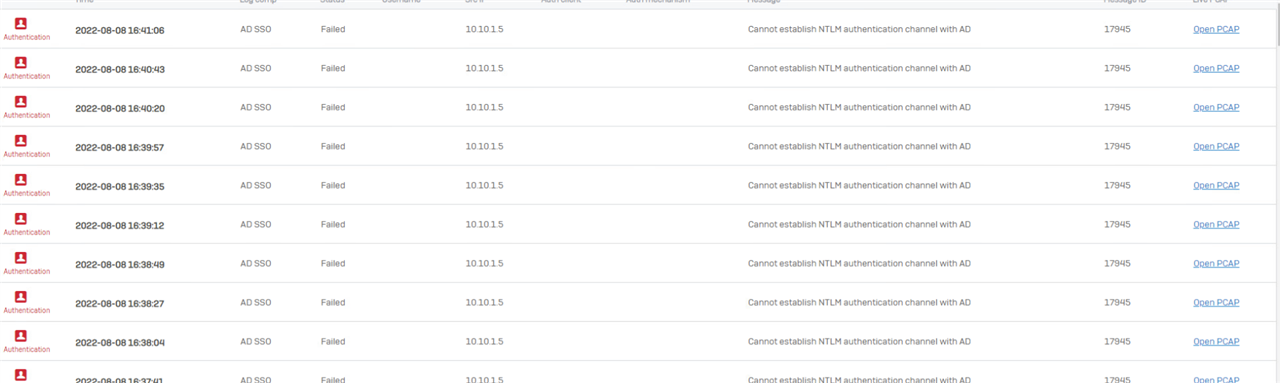1280x383 pixels.
Task: Click the Authentication icon for 16:41:06 entry
Action: coord(20,23)
